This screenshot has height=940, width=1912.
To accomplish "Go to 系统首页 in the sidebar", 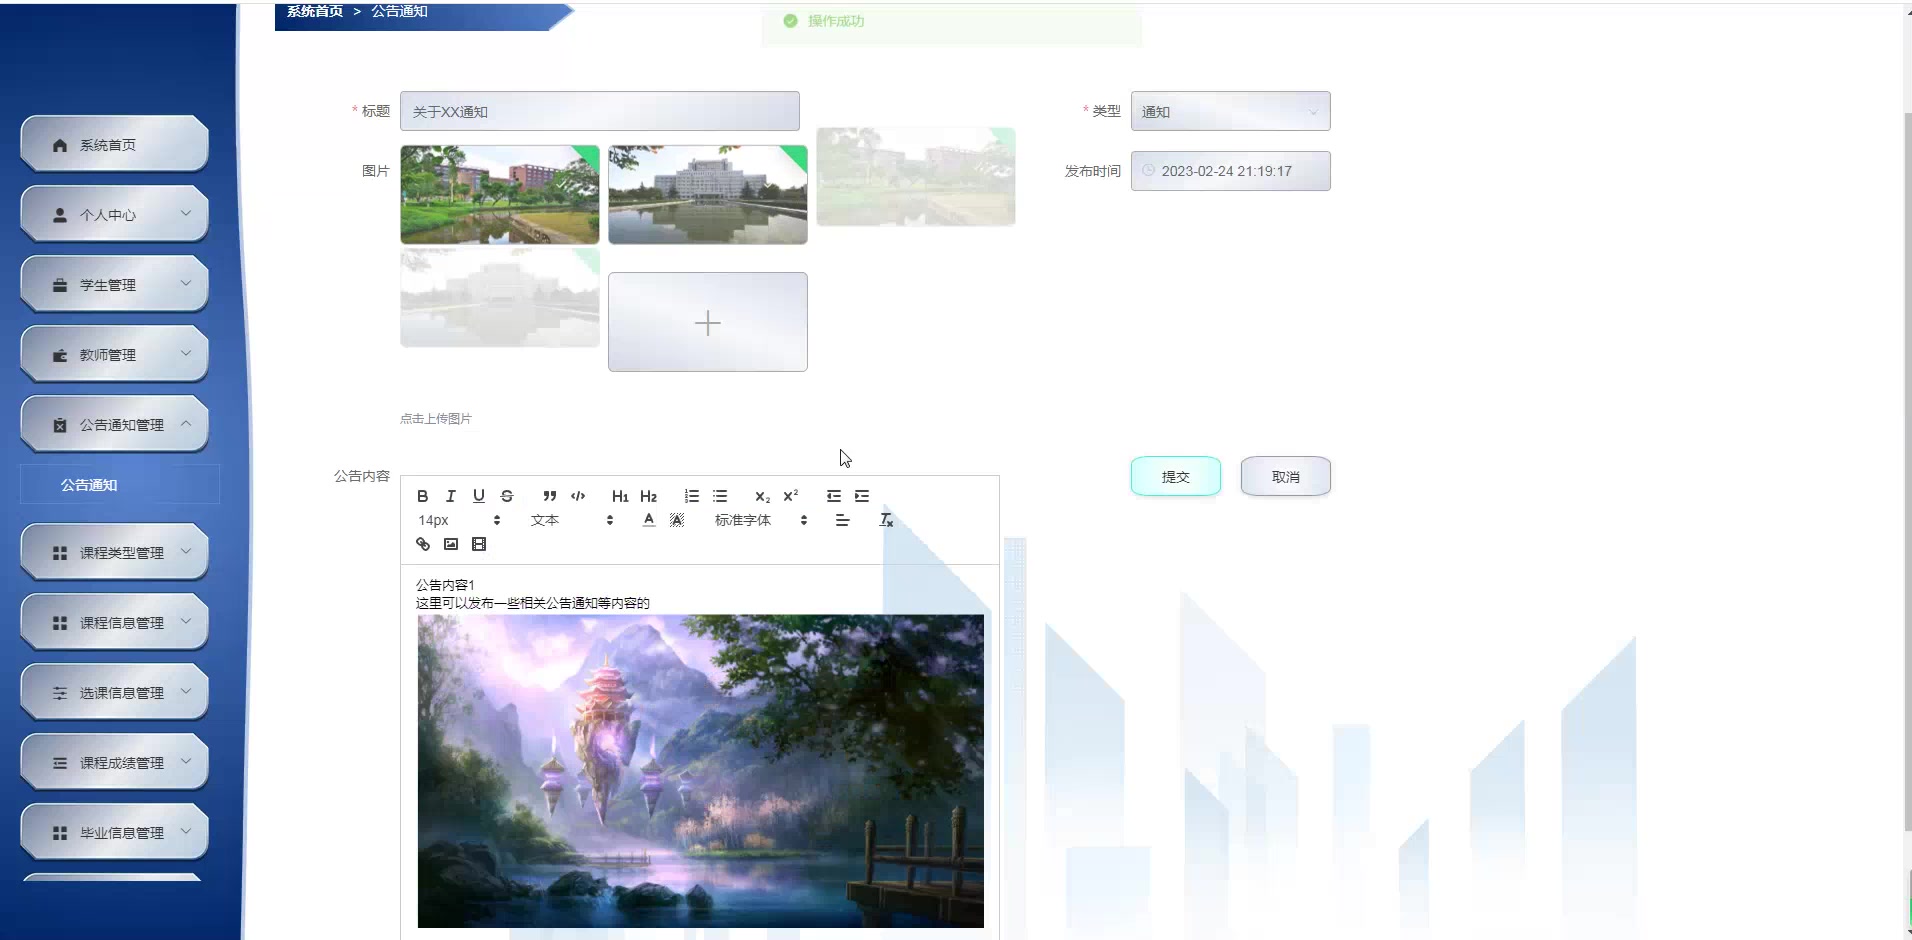I will pyautogui.click(x=114, y=145).
